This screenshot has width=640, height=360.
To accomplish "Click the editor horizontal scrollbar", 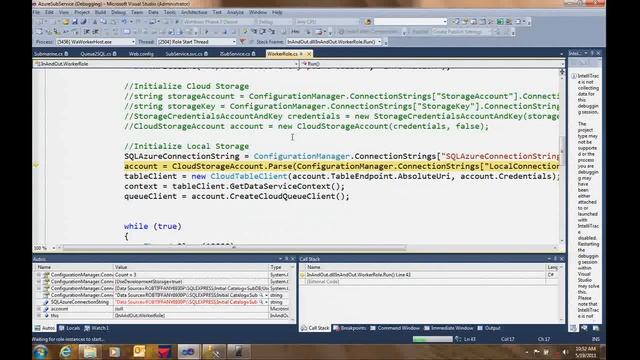I will pyautogui.click(x=235, y=248).
